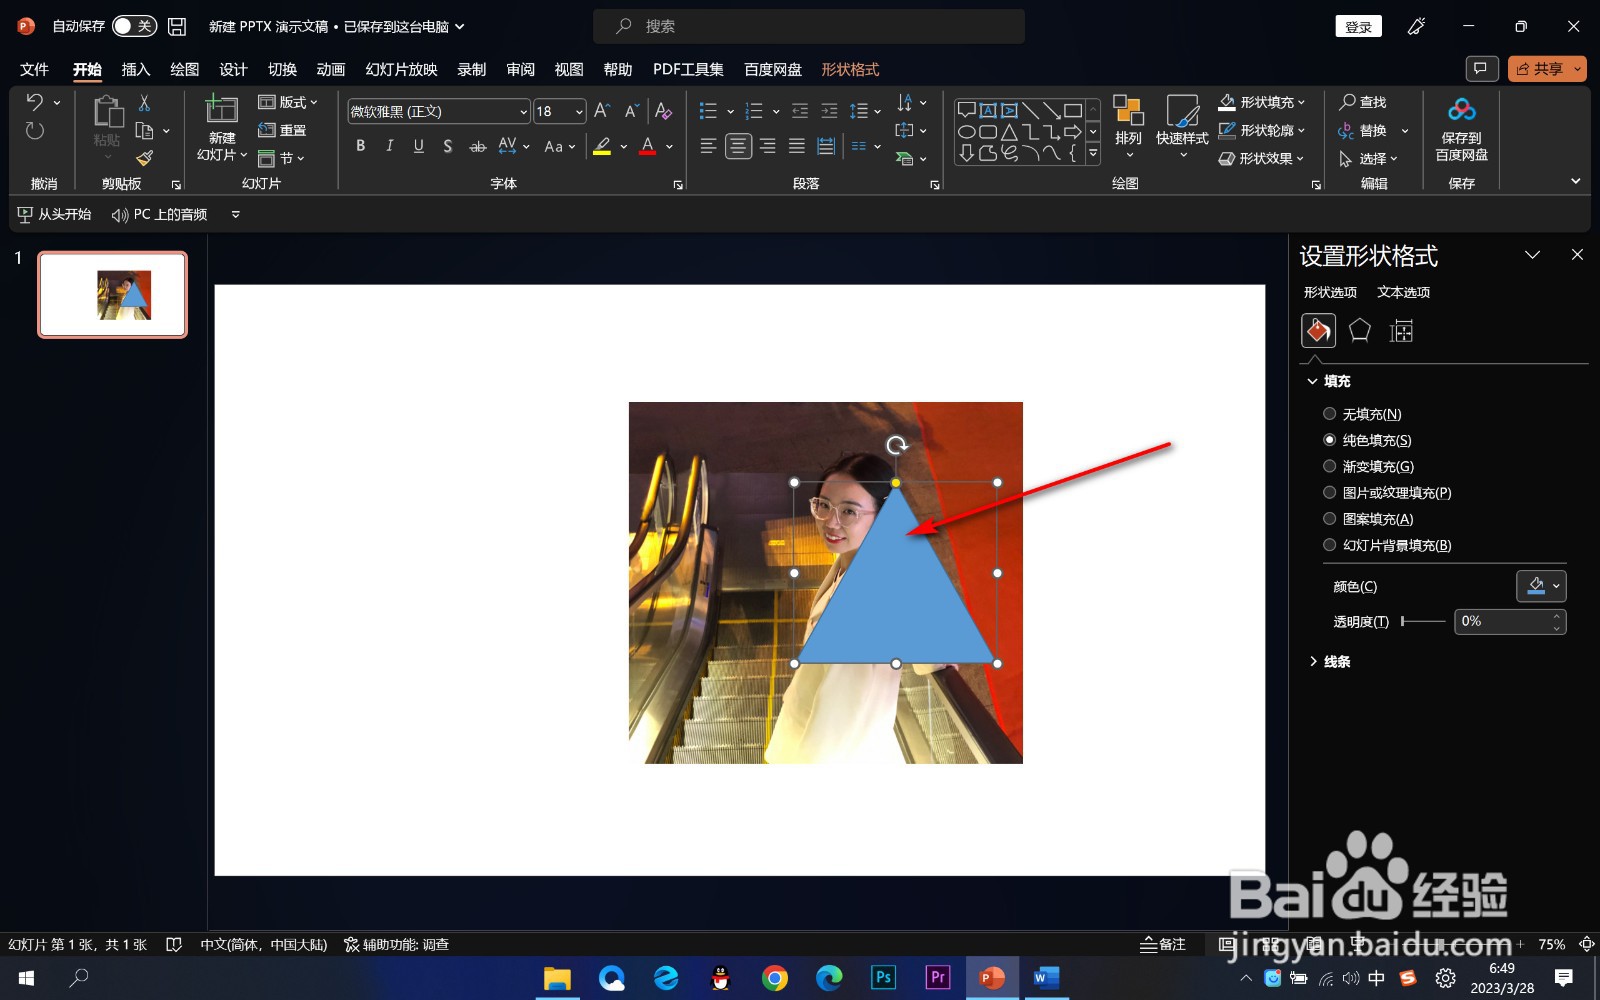The width and height of the screenshot is (1600, 1000).
Task: Open the font size dropdown
Action: [x=579, y=111]
